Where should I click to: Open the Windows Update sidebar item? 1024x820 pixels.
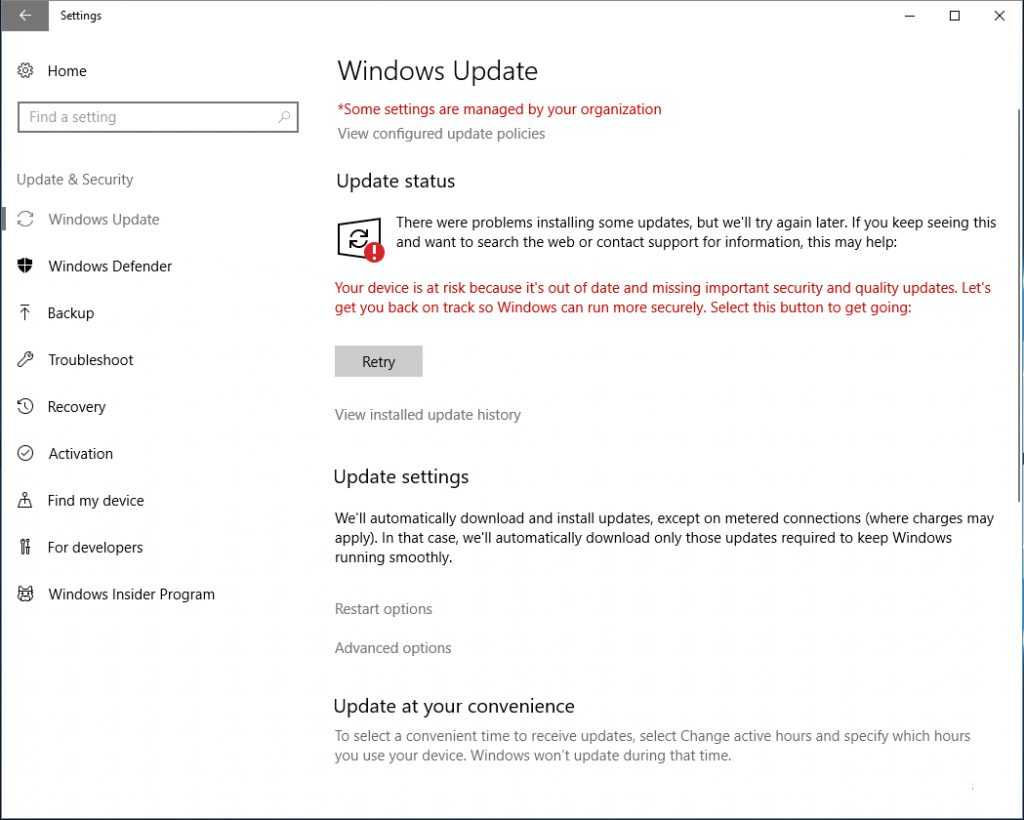(104, 220)
